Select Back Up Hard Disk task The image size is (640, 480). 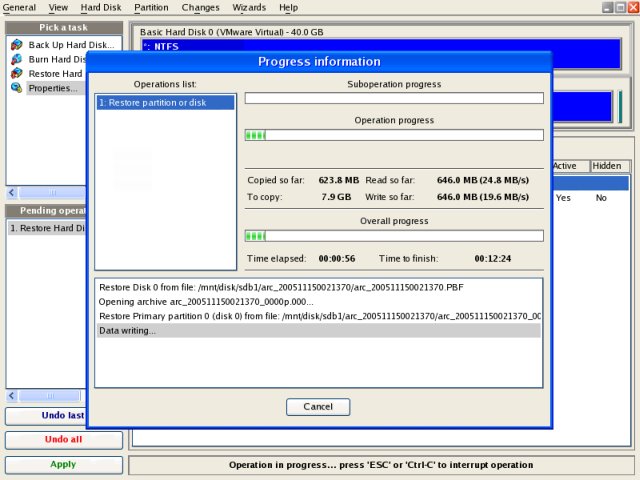pos(71,45)
